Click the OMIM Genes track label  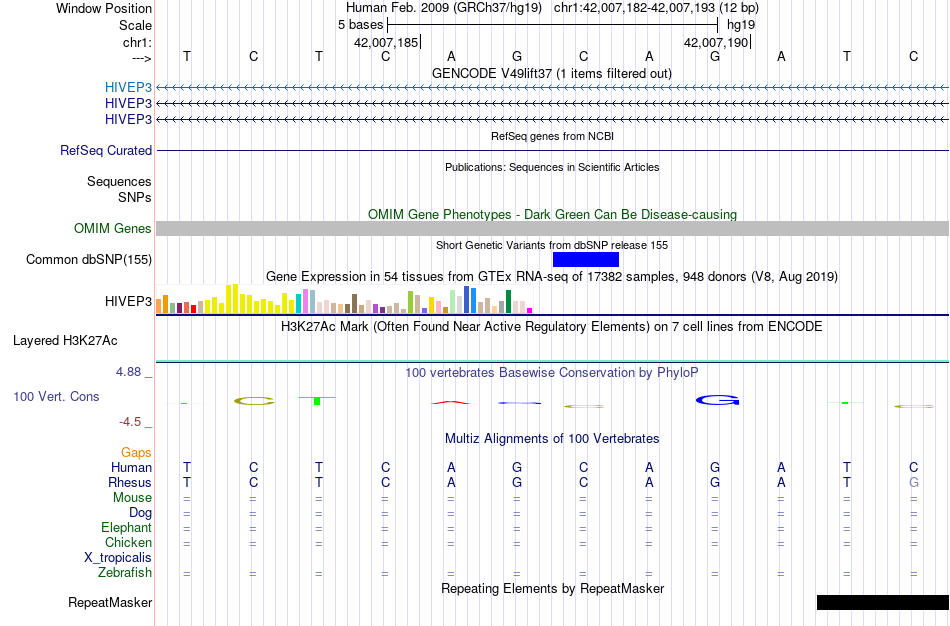click(113, 228)
